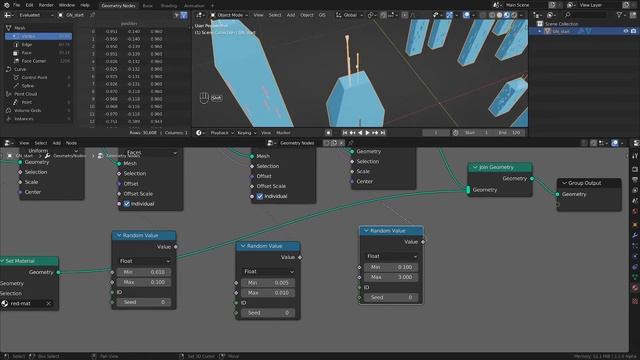
Task: Play animation in reverse
Action: click(x=360, y=133)
